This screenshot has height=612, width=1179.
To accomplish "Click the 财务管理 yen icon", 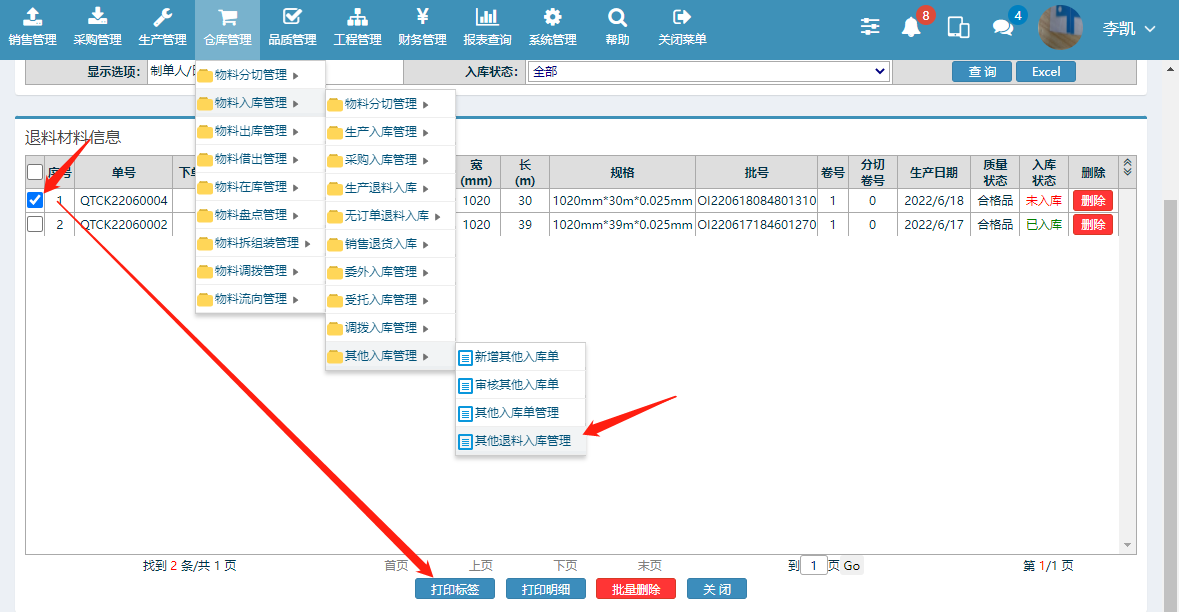I will tap(422, 17).
